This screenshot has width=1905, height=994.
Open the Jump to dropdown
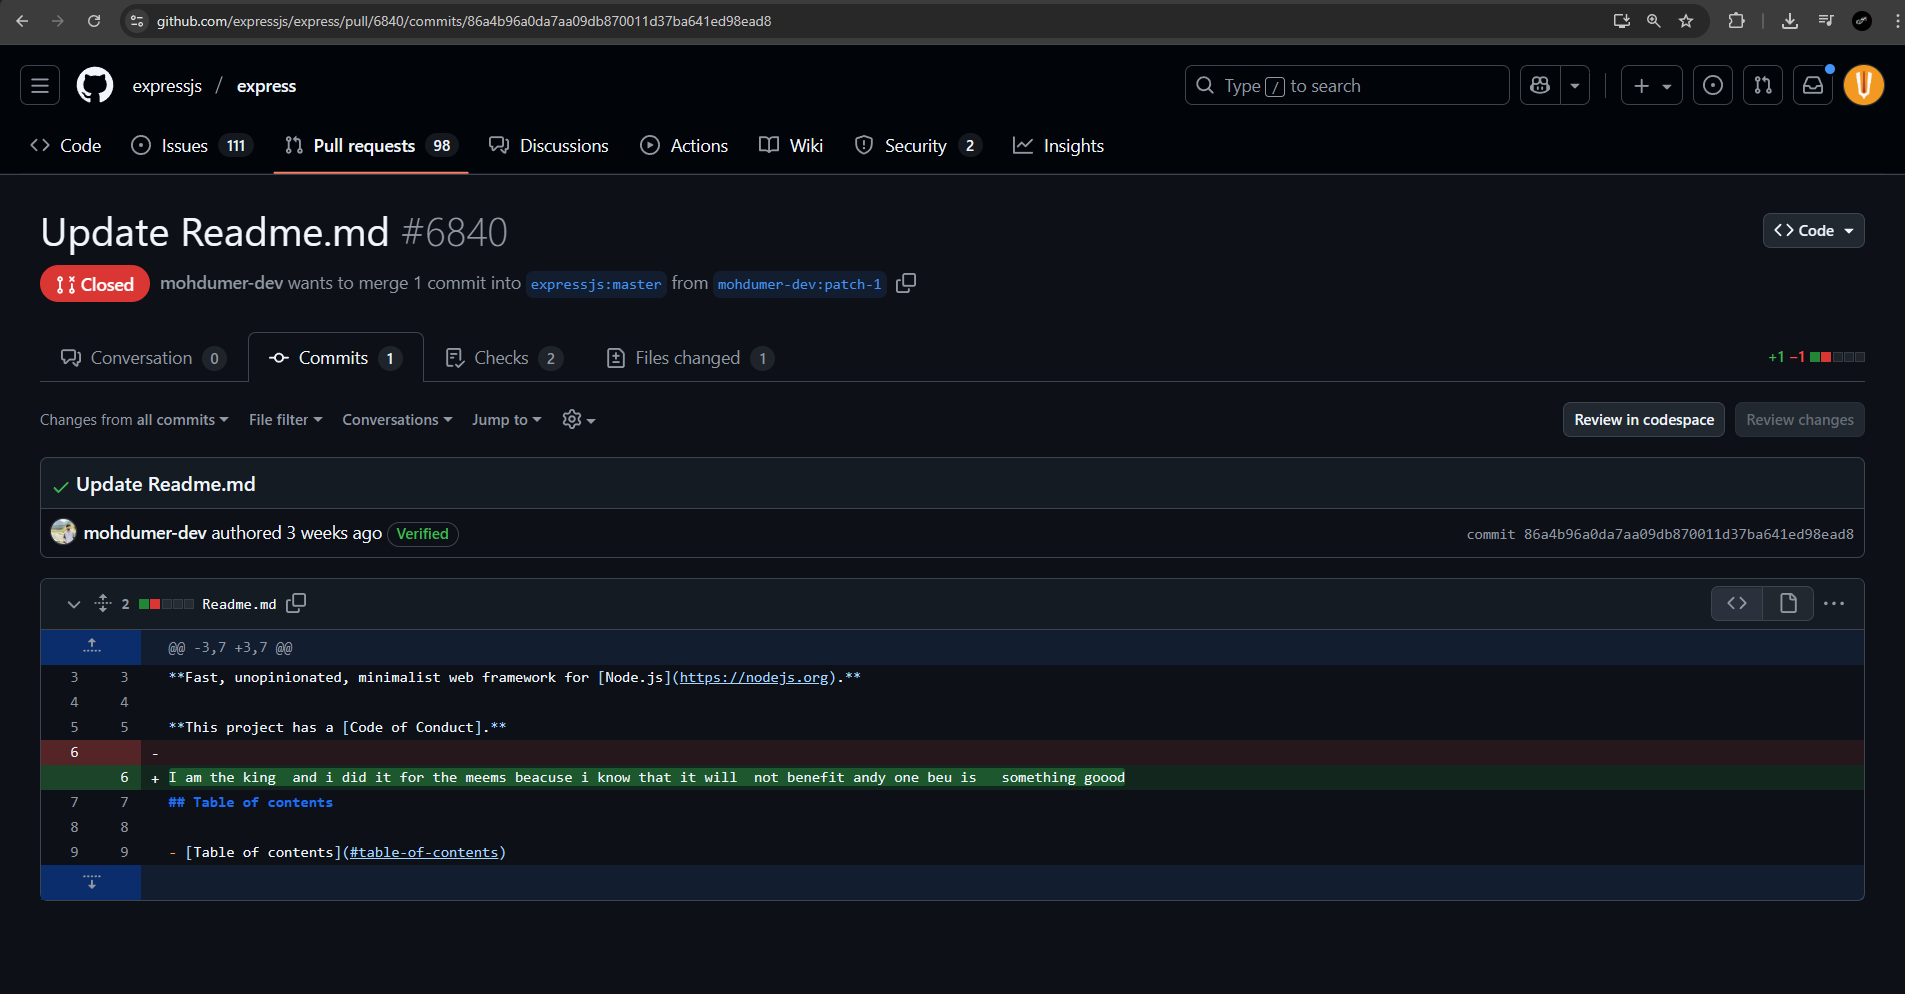tap(506, 419)
